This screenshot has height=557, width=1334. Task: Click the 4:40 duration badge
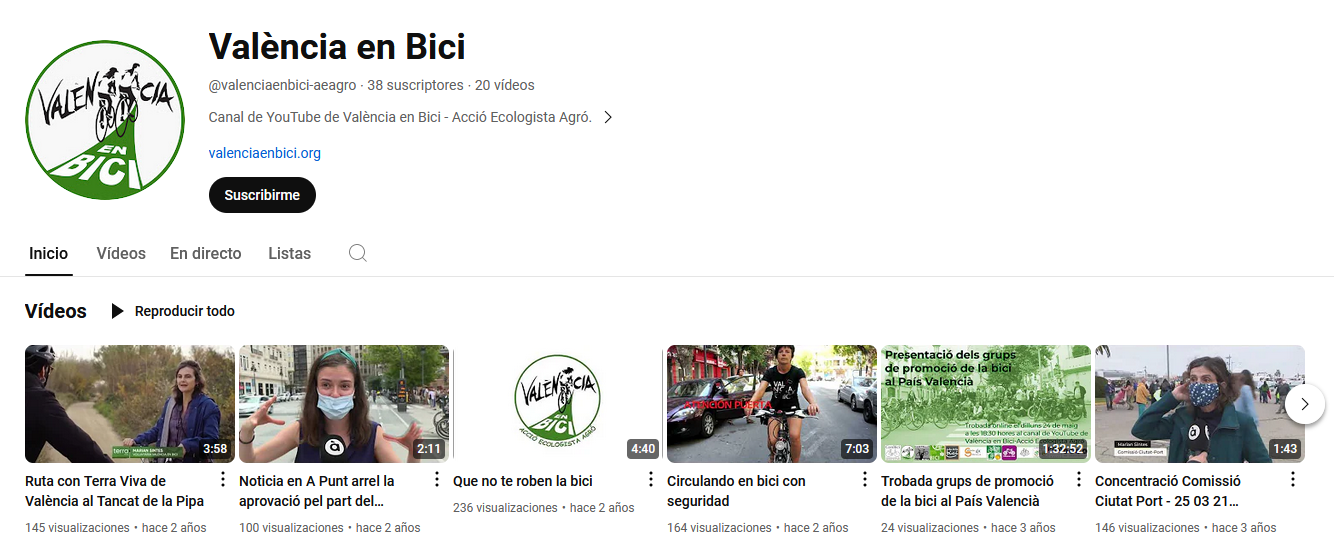643,449
